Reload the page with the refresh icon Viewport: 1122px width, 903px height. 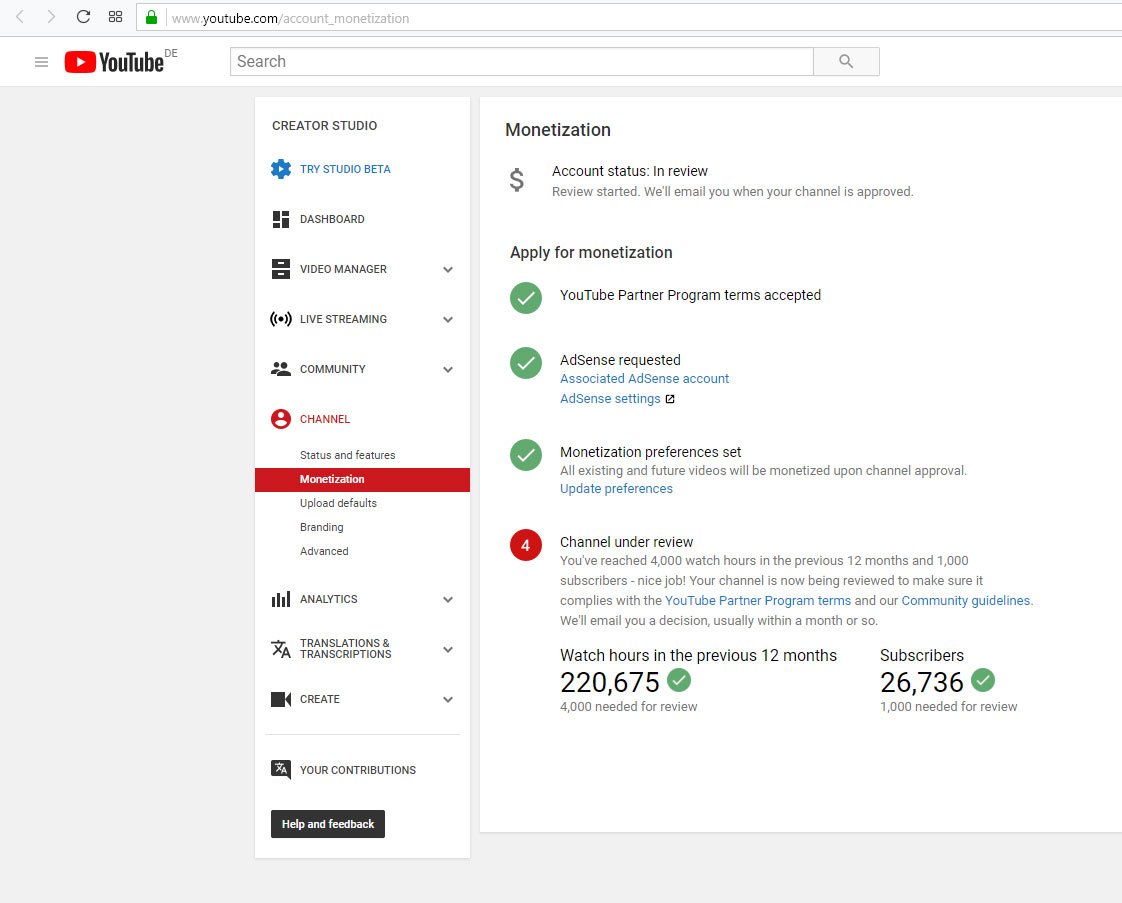click(83, 16)
